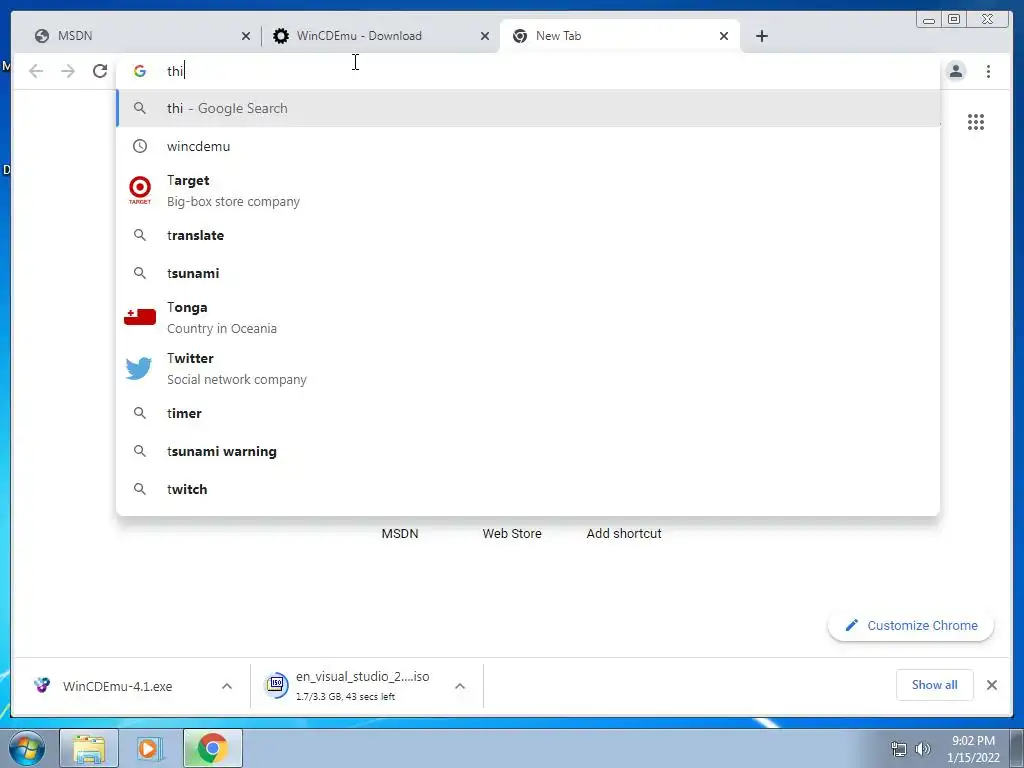Viewport: 1024px width, 768px height.
Task: Open a new tab with plus button
Action: [761, 36]
